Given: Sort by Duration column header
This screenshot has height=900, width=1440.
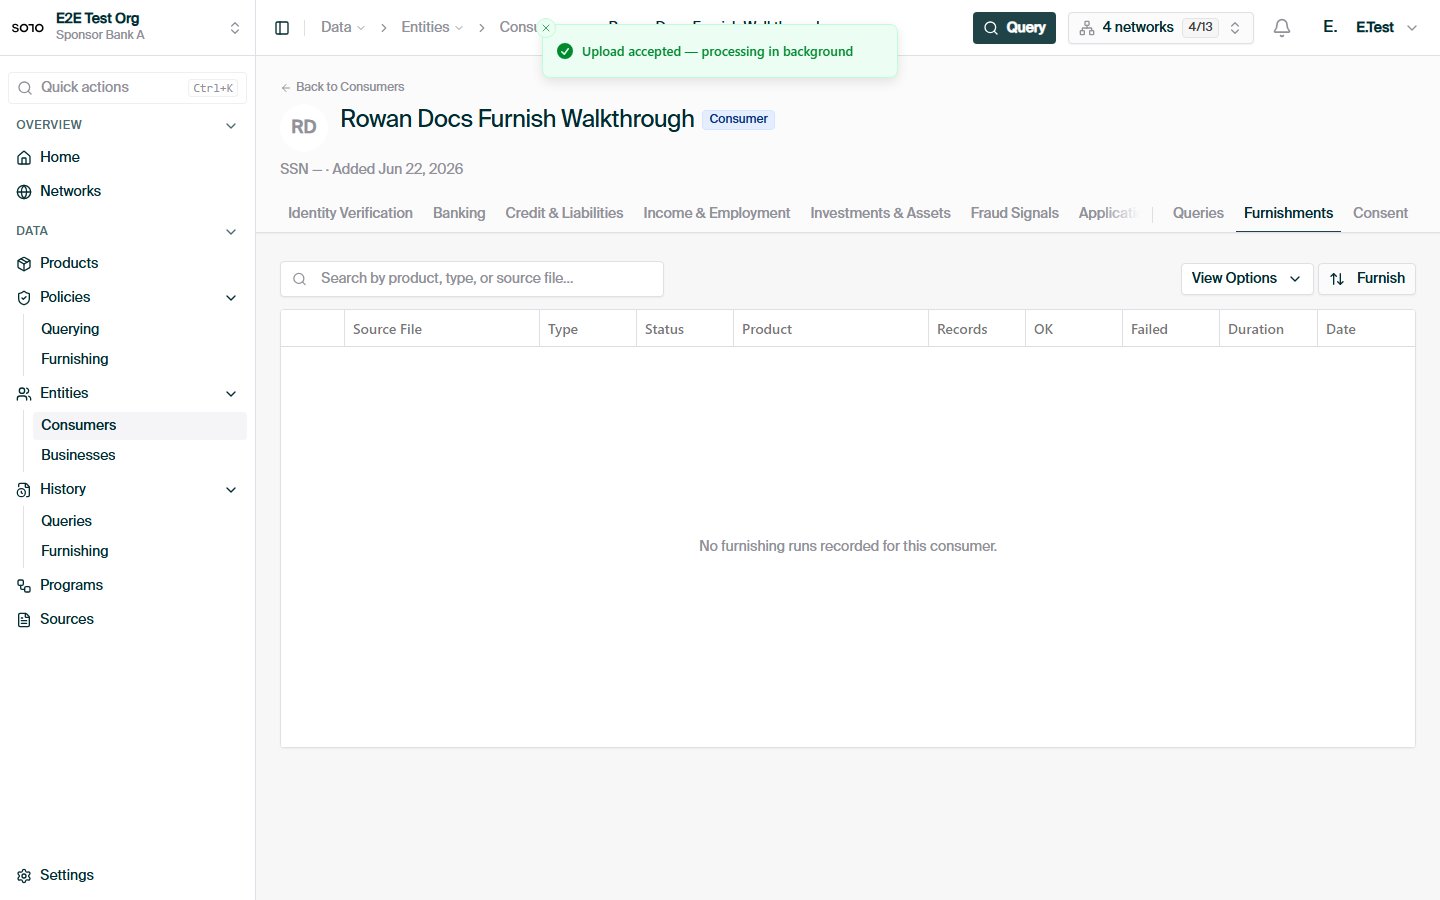Looking at the screenshot, I should tap(1268, 329).
